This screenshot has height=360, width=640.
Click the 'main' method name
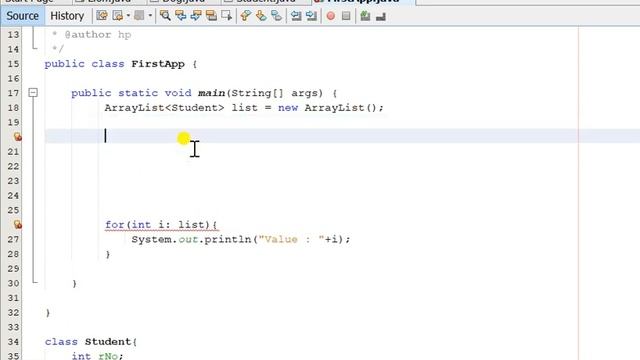coord(211,93)
